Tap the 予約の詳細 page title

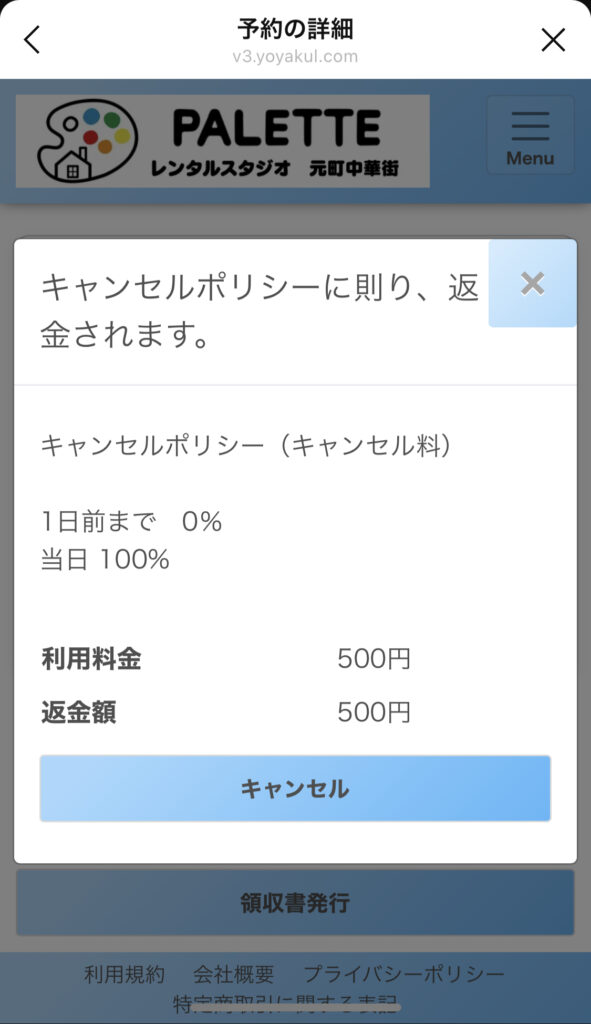pyautogui.click(x=295, y=29)
